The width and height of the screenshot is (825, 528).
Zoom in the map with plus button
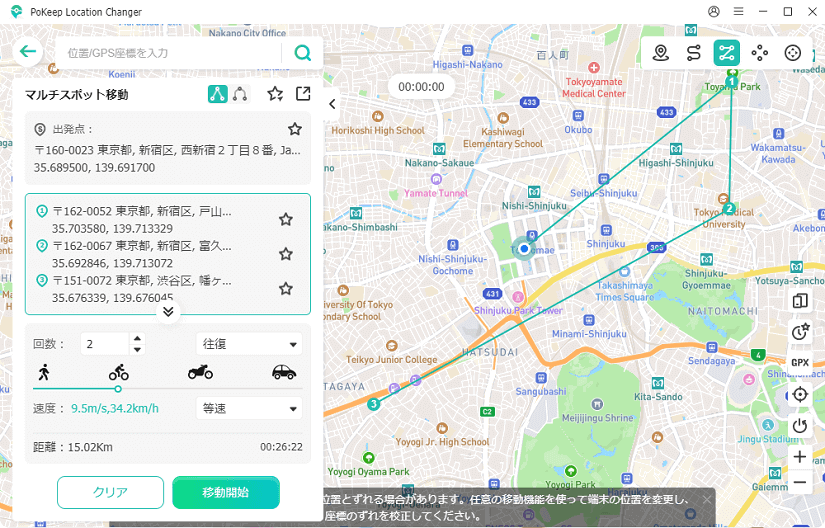800,456
